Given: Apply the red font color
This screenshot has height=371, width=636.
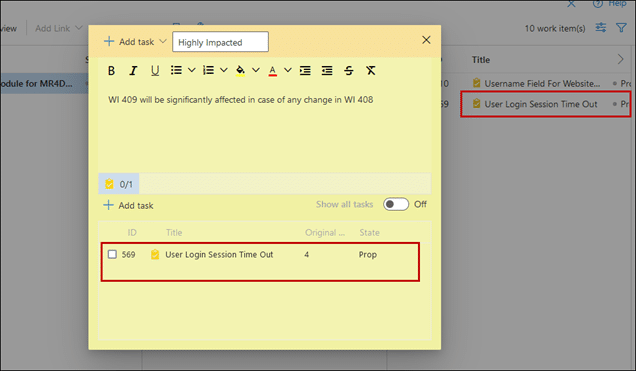Looking at the screenshot, I should pyautogui.click(x=273, y=71).
